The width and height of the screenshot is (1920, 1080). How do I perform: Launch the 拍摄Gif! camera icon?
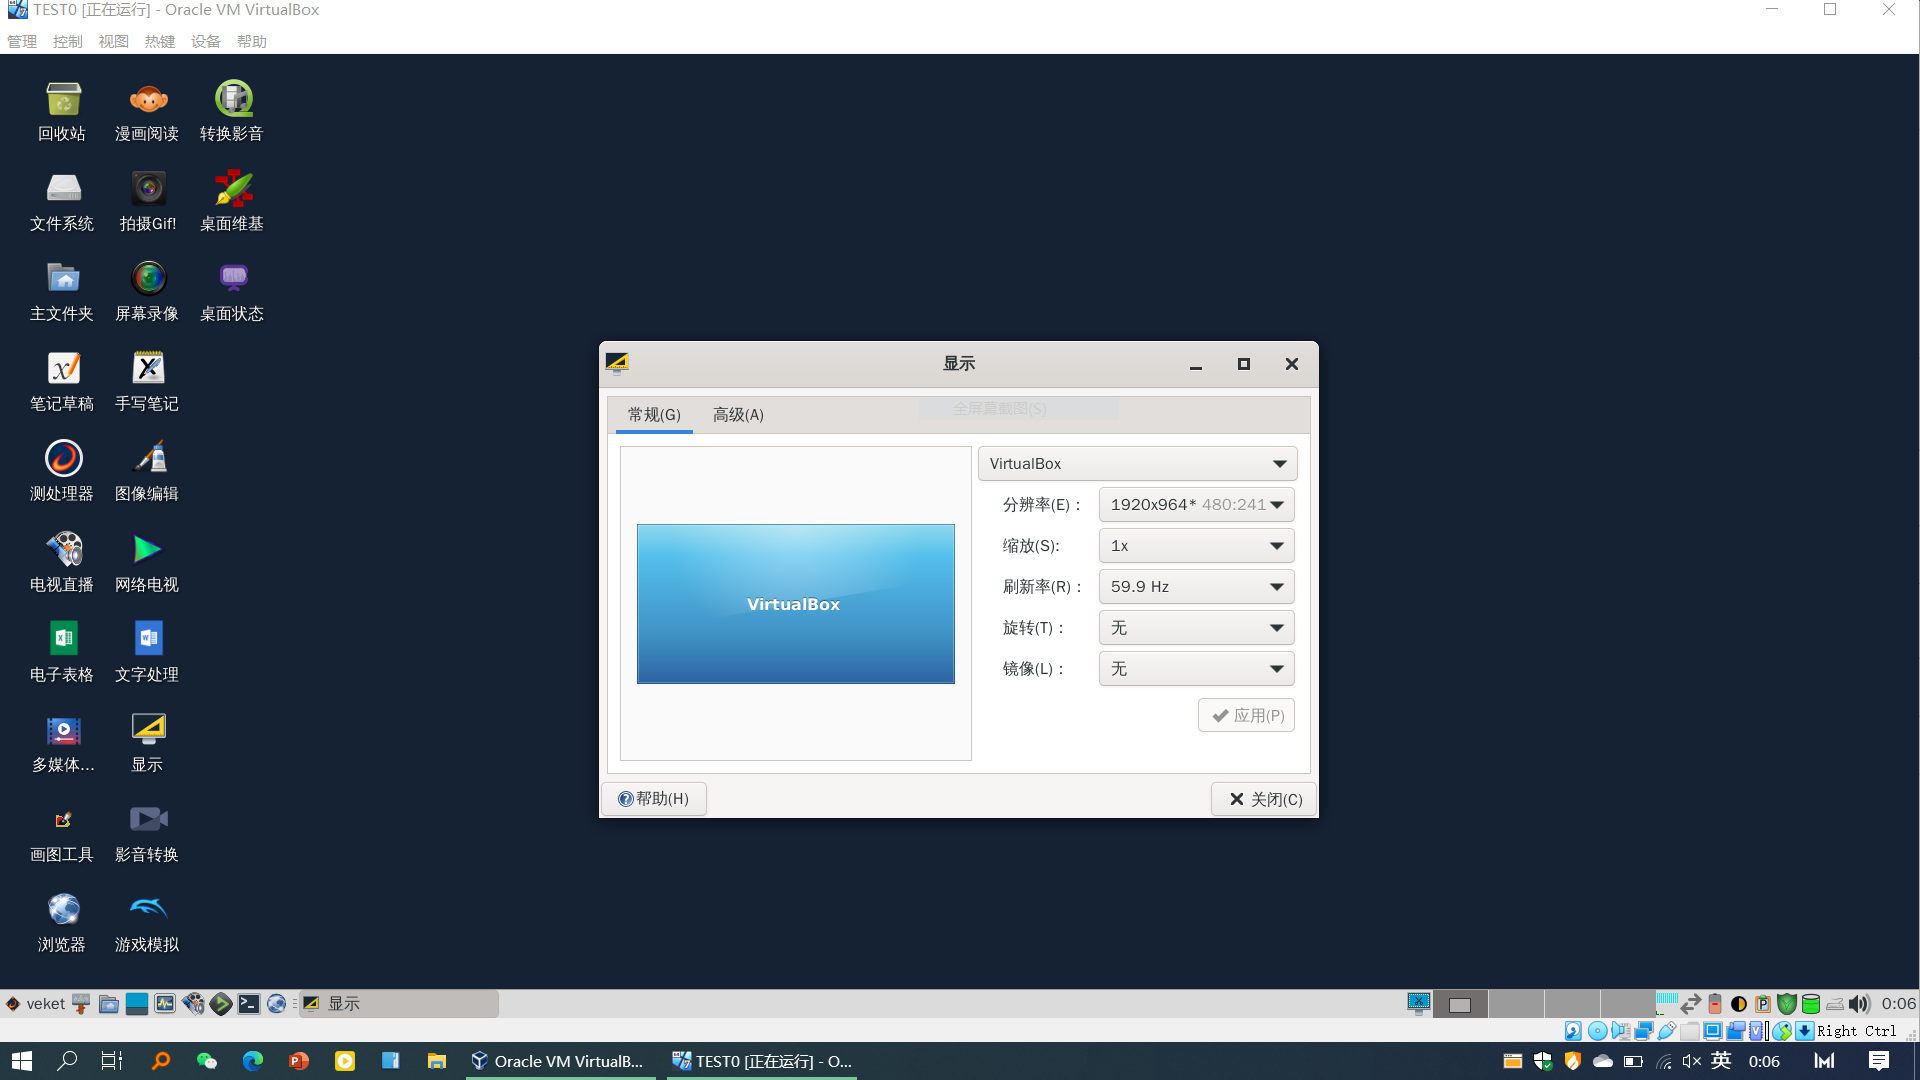click(x=147, y=201)
